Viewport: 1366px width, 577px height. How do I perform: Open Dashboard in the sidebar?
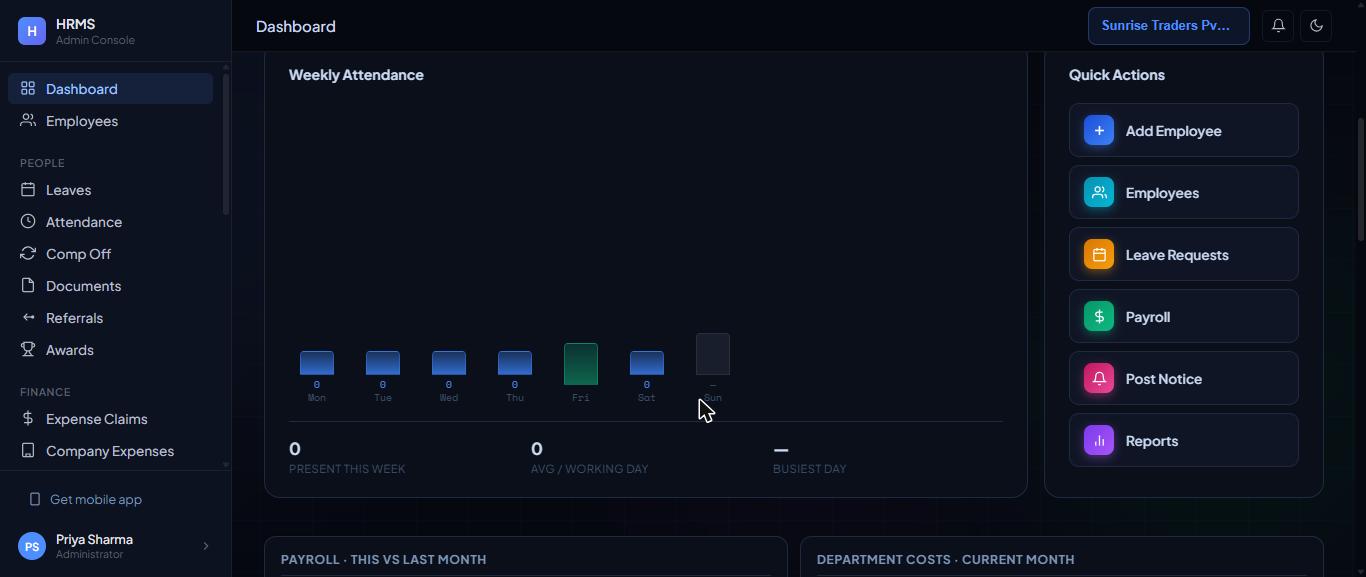110,88
